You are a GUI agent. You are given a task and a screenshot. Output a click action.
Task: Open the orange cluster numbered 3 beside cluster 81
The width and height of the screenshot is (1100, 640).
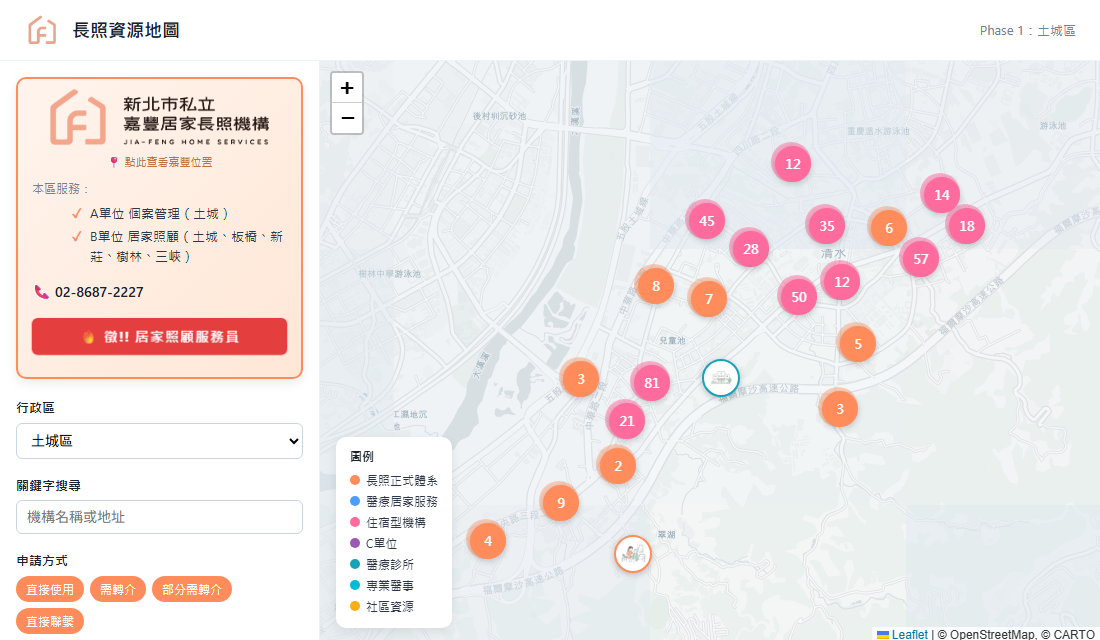581,379
